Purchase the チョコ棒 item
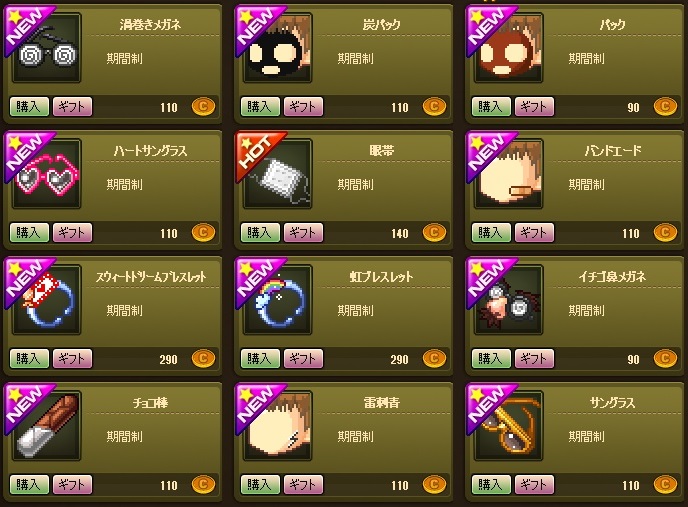Viewport: 688px width, 507px height. [29, 485]
